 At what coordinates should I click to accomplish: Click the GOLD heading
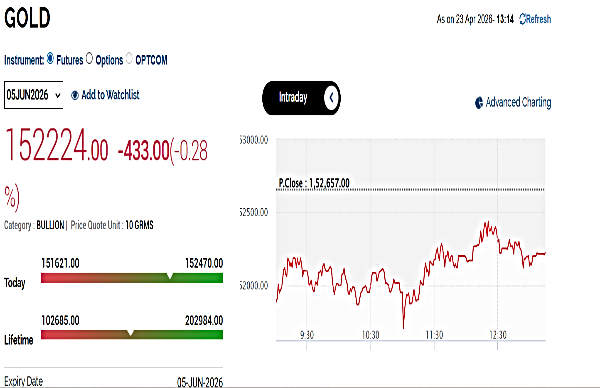tap(27, 18)
